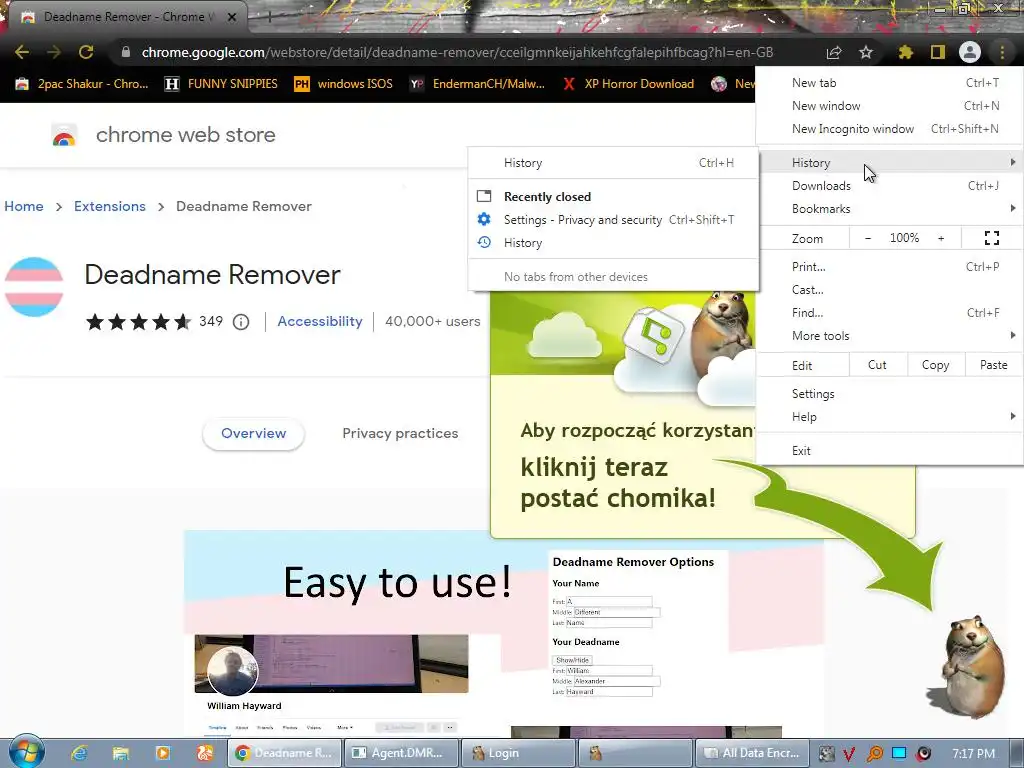Expand the History submenu entry in main menu
Image resolution: width=1024 pixels, height=768 pixels.
889,163
